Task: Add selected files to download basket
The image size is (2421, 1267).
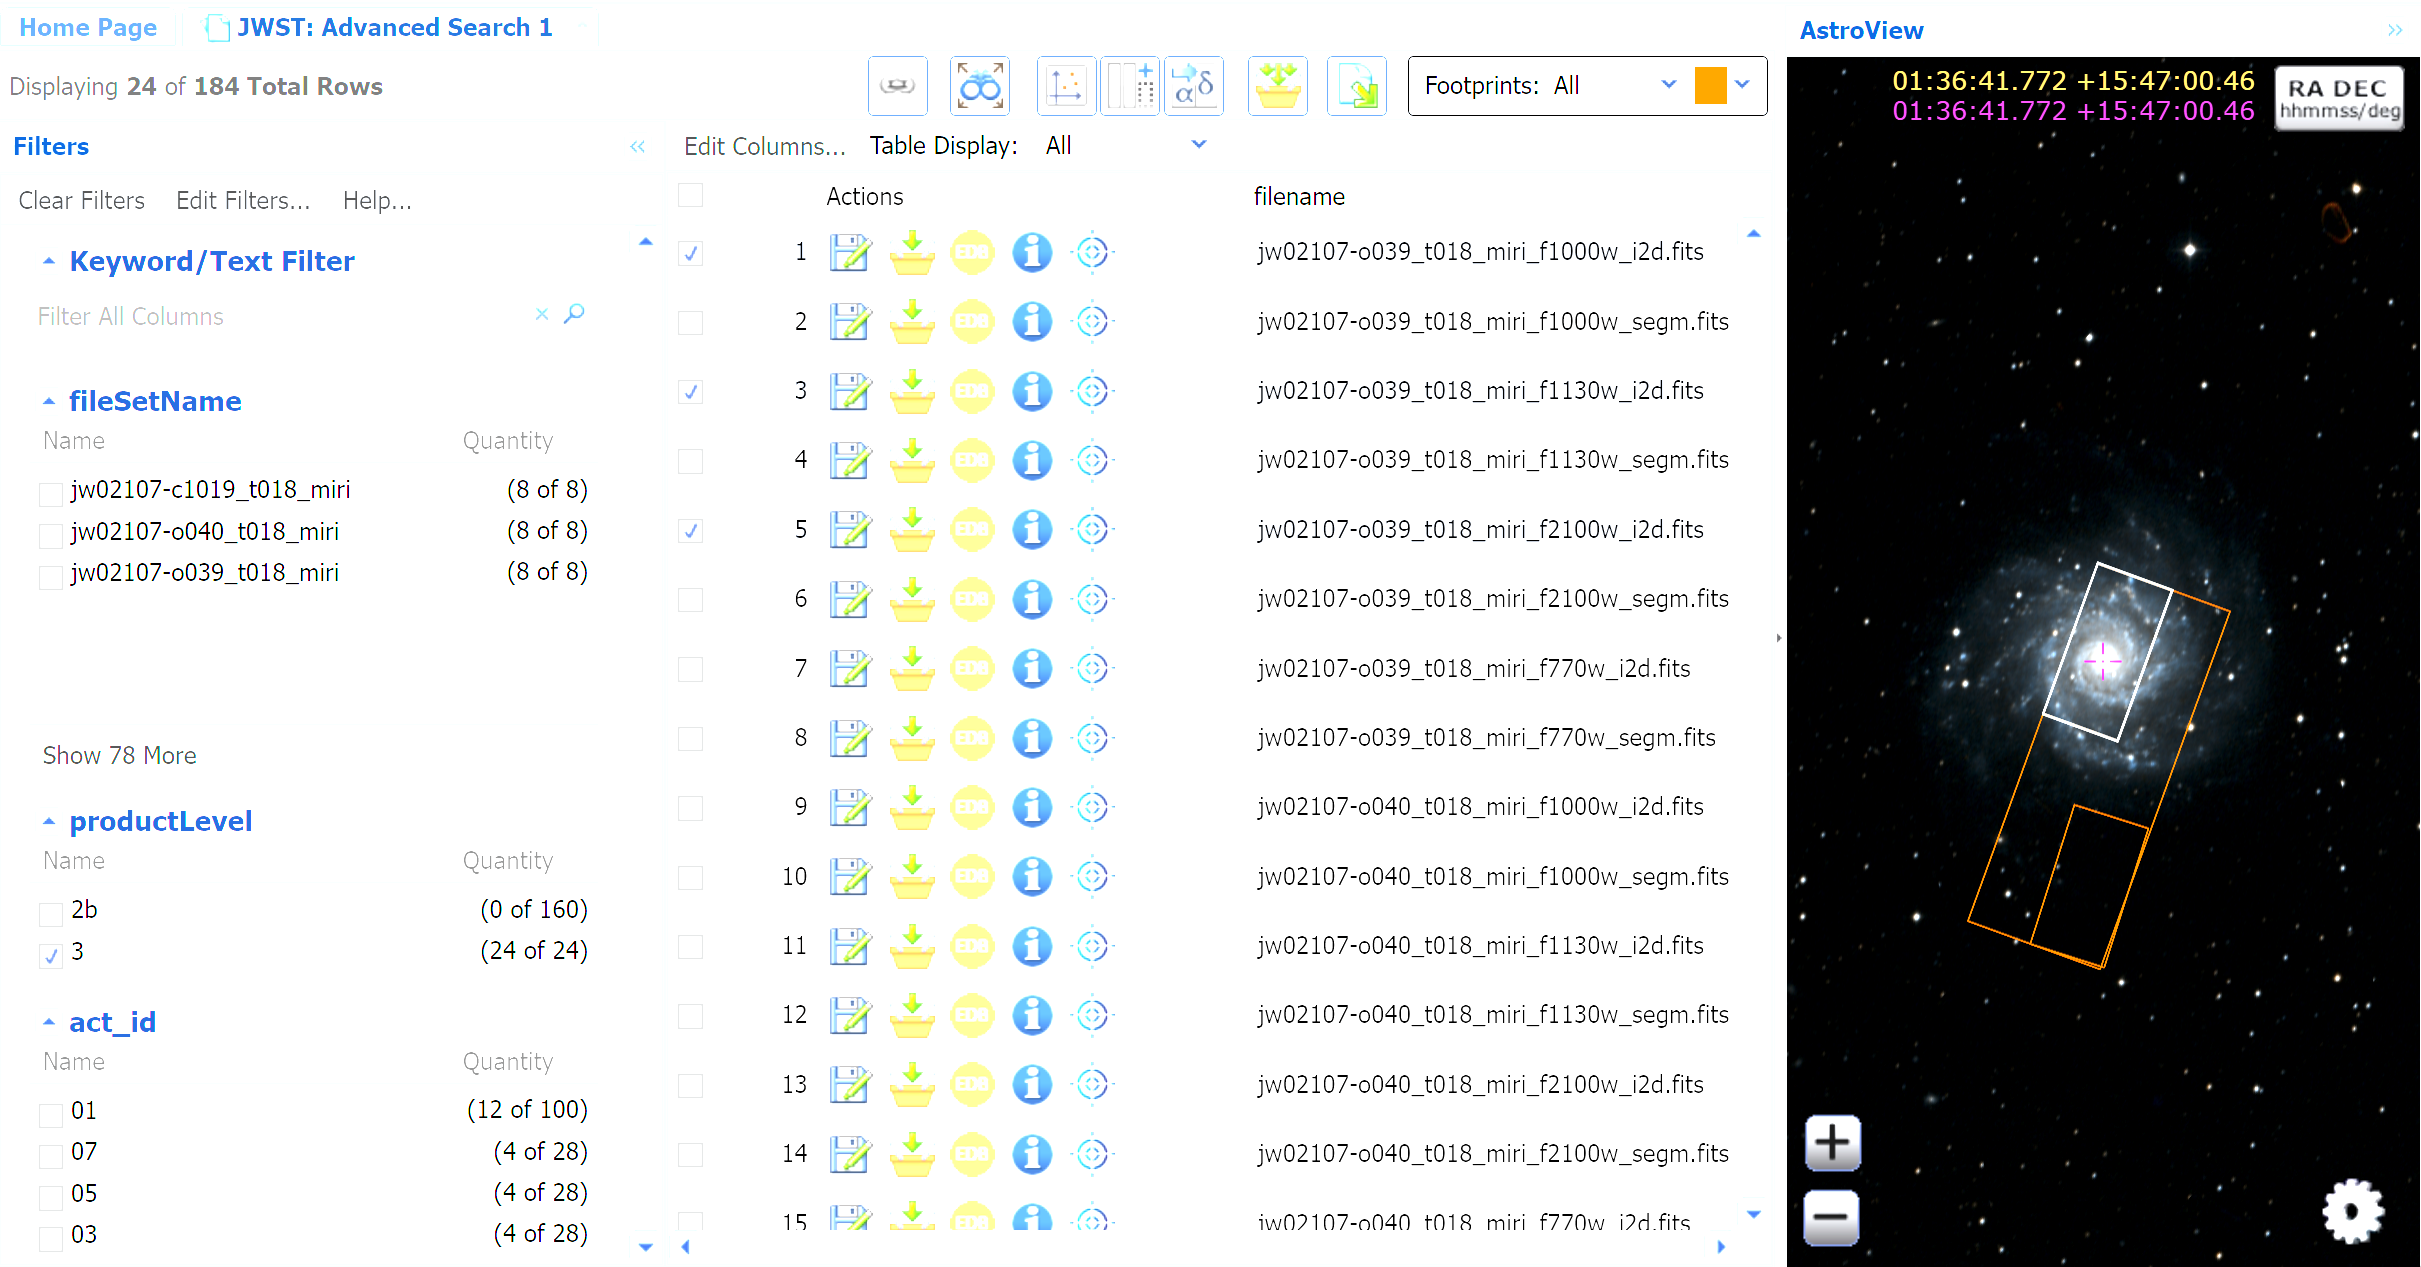Action: coord(1277,87)
